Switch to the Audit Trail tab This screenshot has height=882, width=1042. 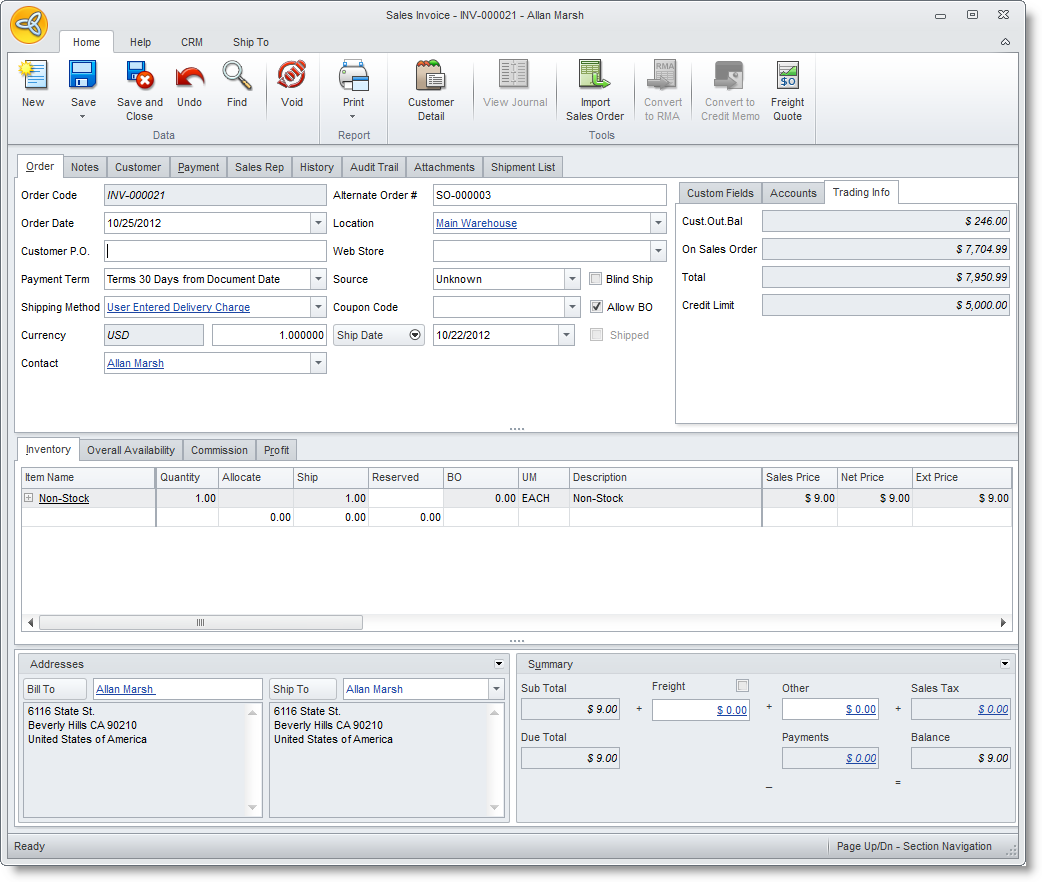(x=374, y=167)
